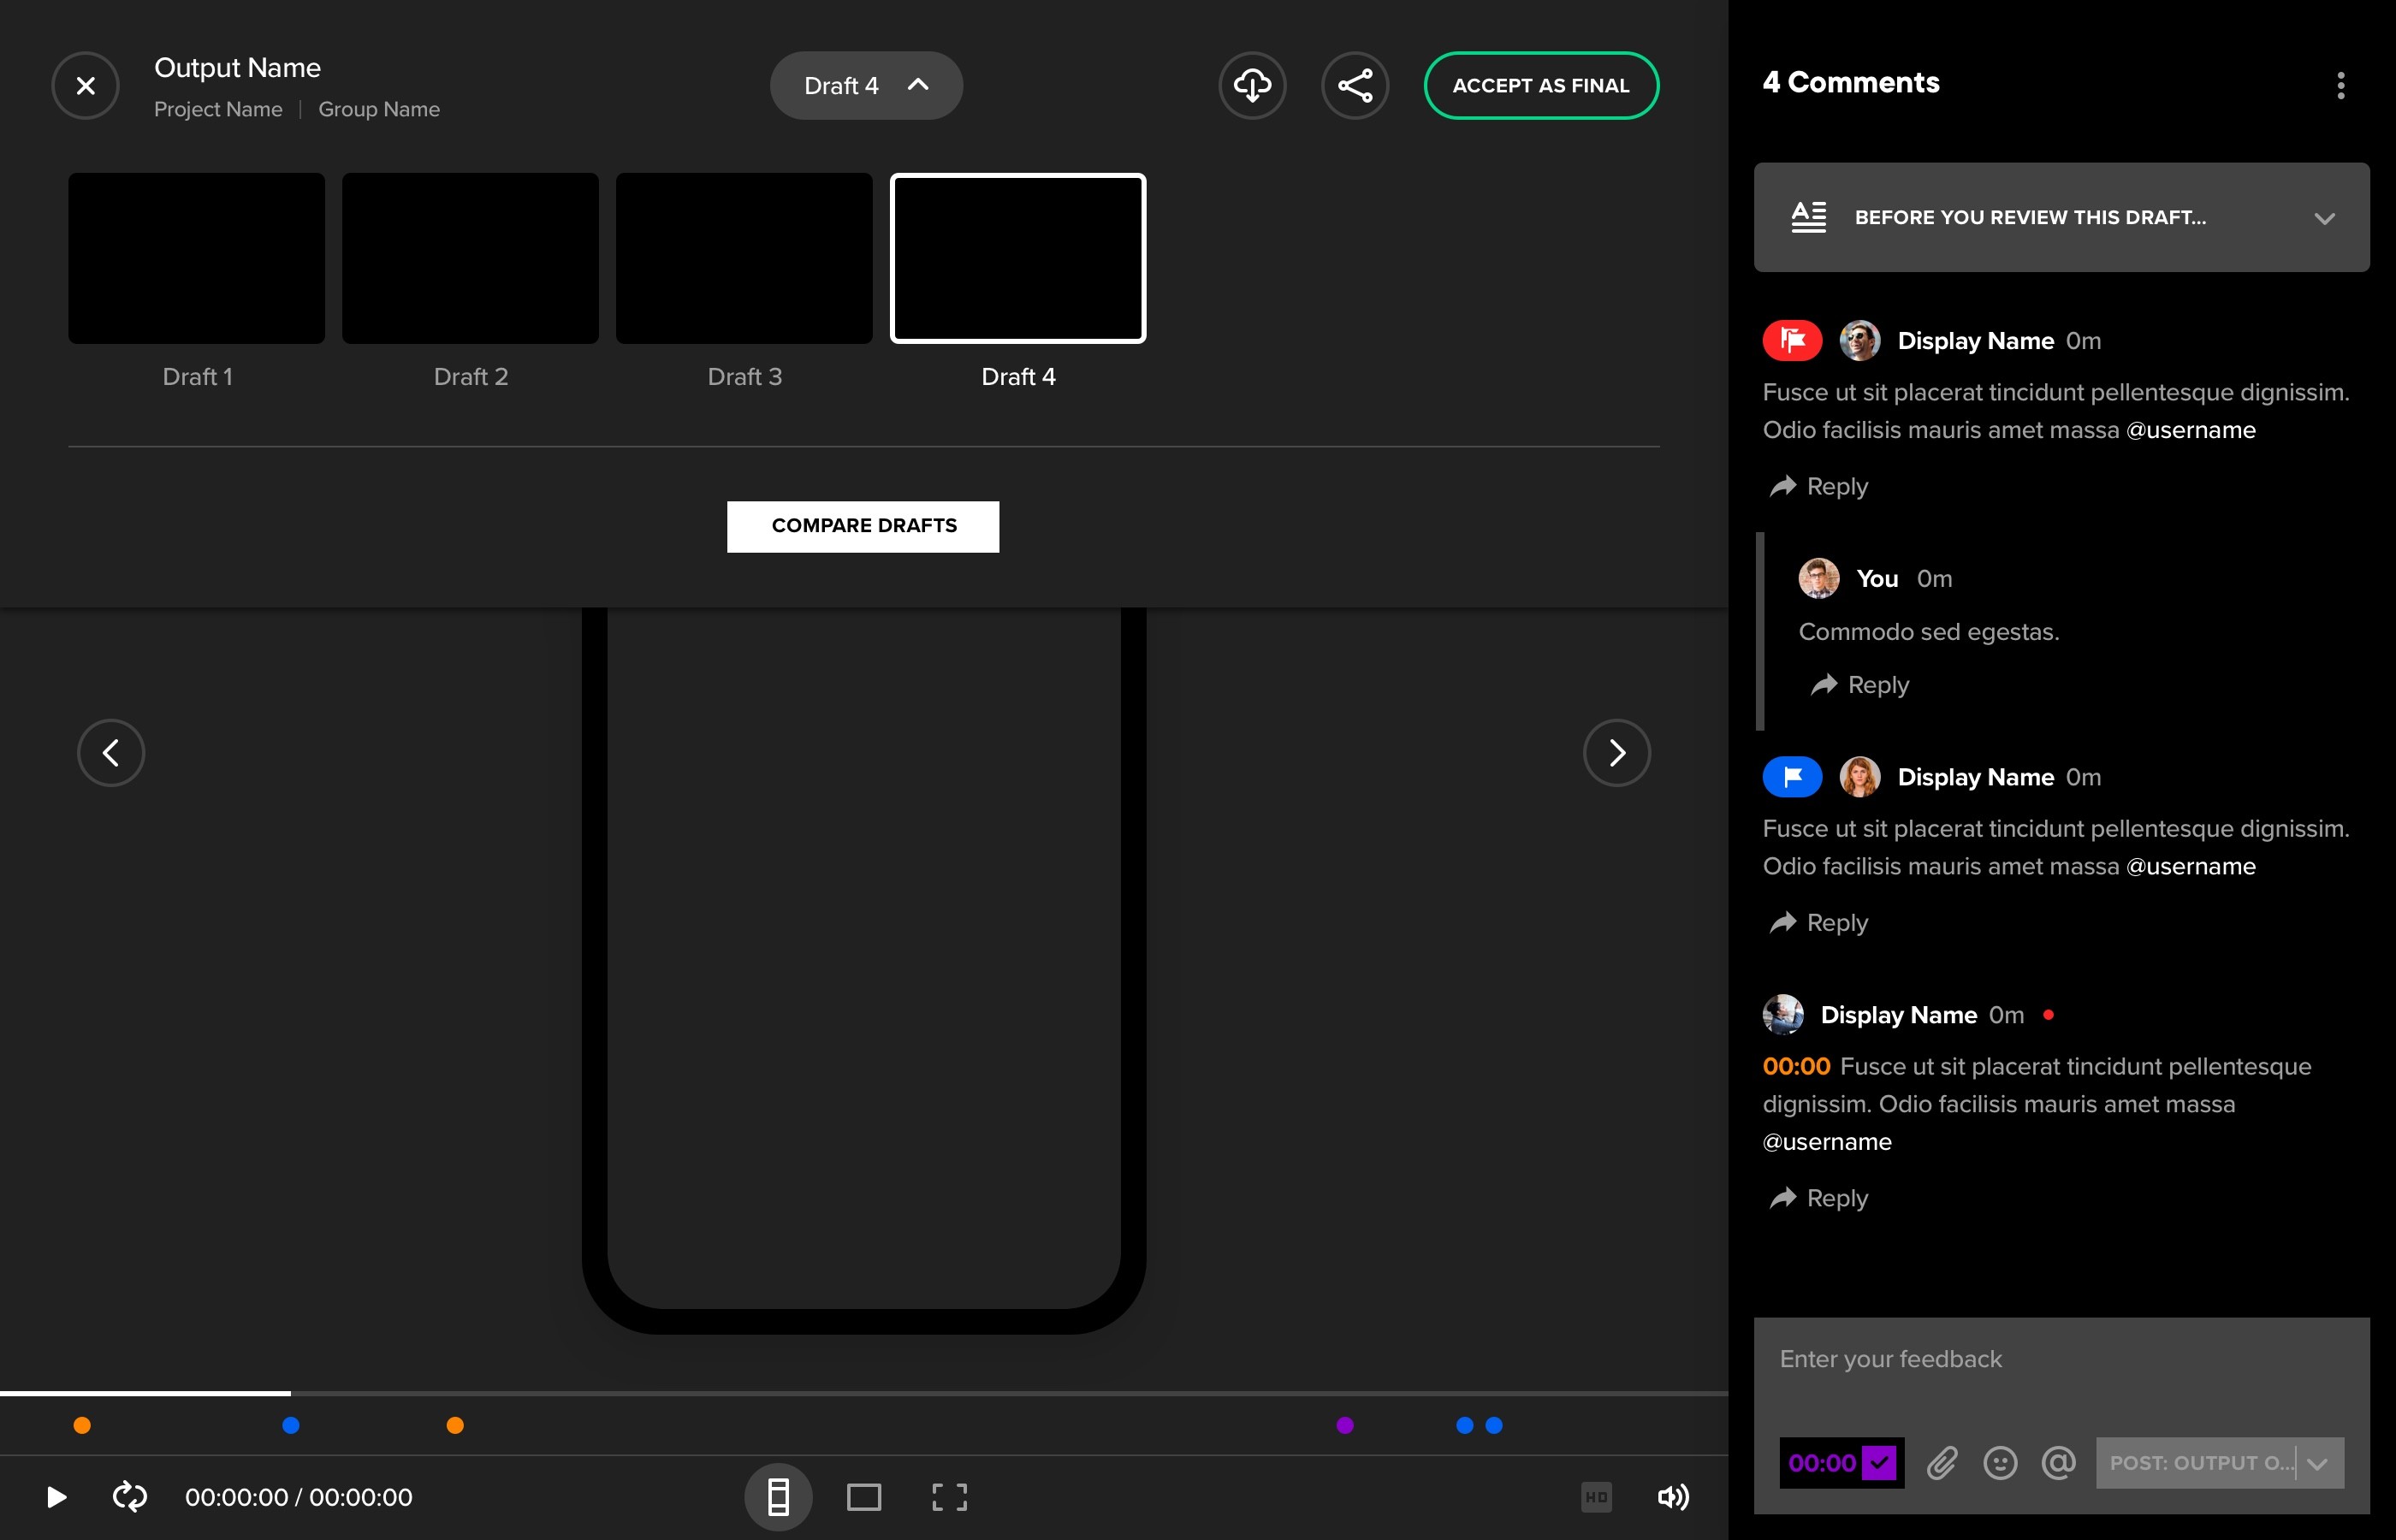Mute audio with the speaker icon

click(x=1672, y=1497)
